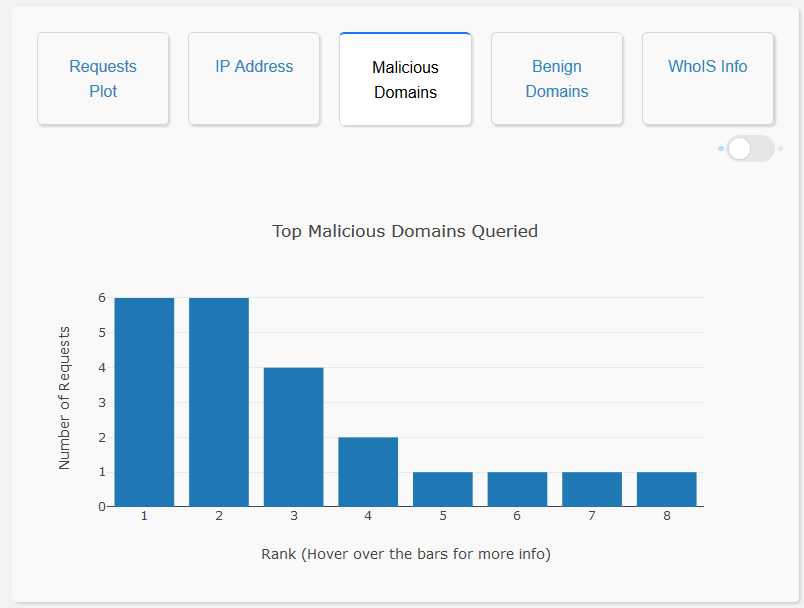Select the rank 4 bar

tap(368, 472)
